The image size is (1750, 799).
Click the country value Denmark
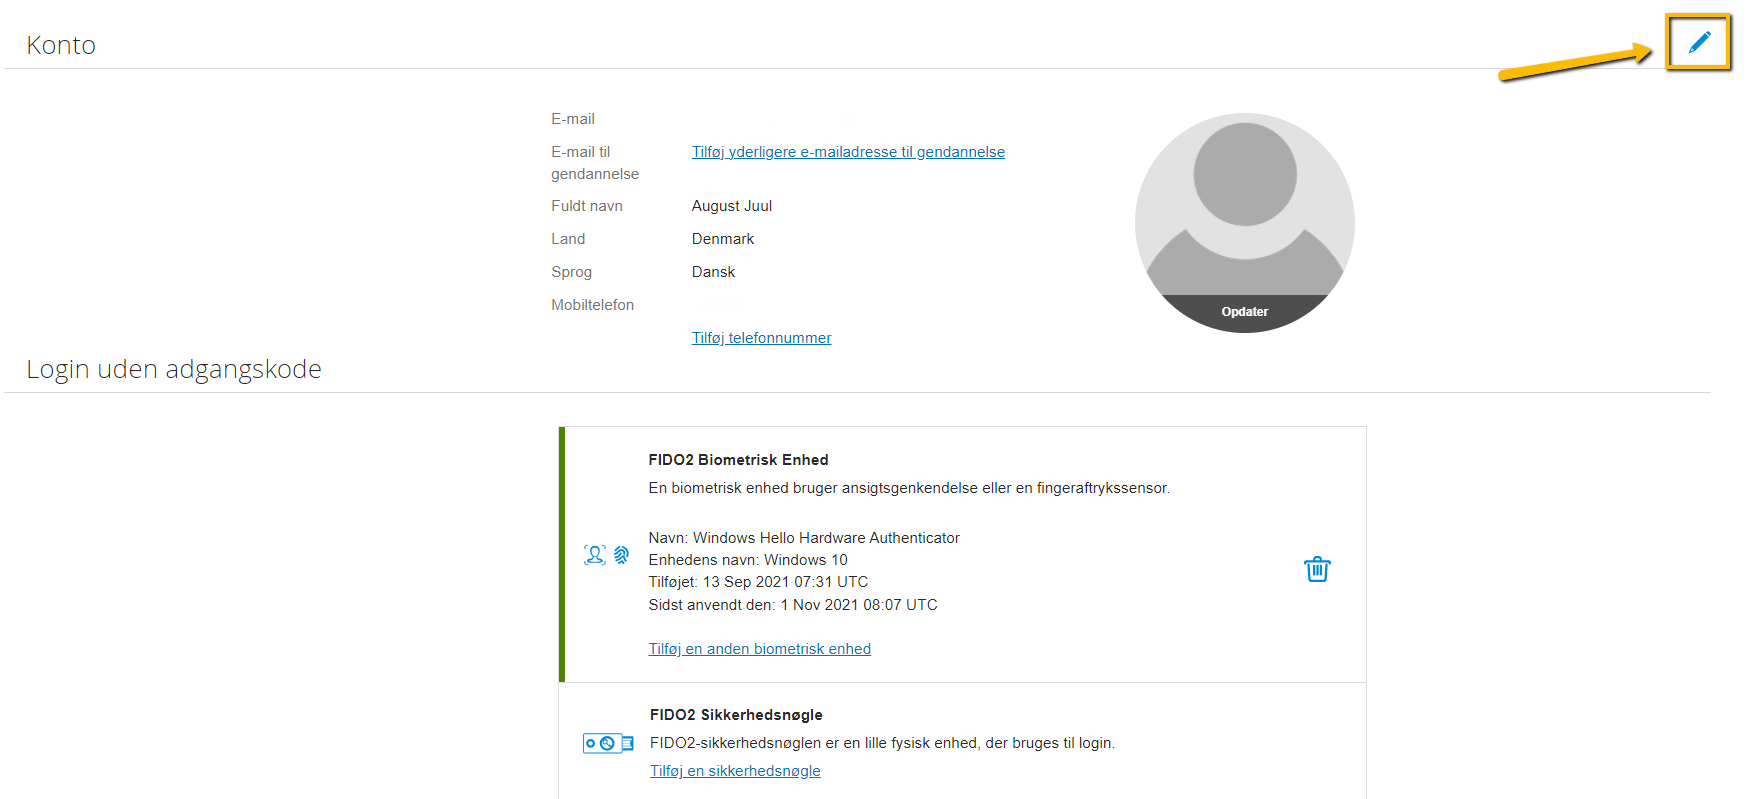[723, 239]
